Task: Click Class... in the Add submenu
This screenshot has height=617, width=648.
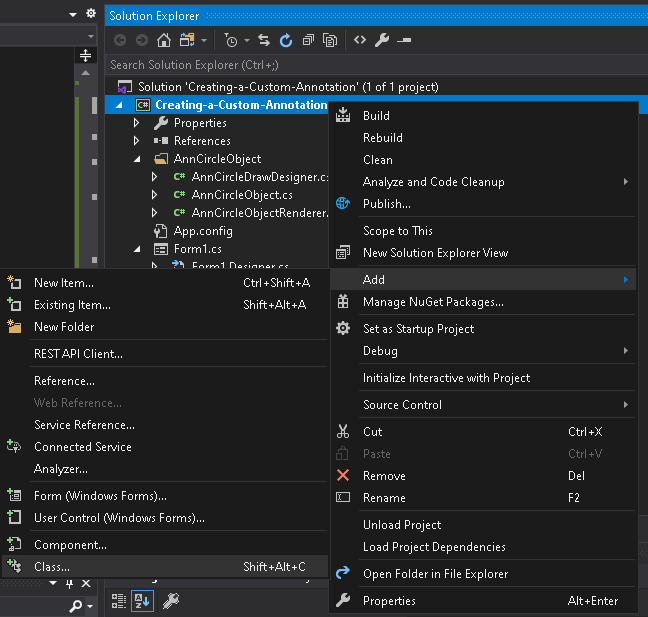Action: 164,567
